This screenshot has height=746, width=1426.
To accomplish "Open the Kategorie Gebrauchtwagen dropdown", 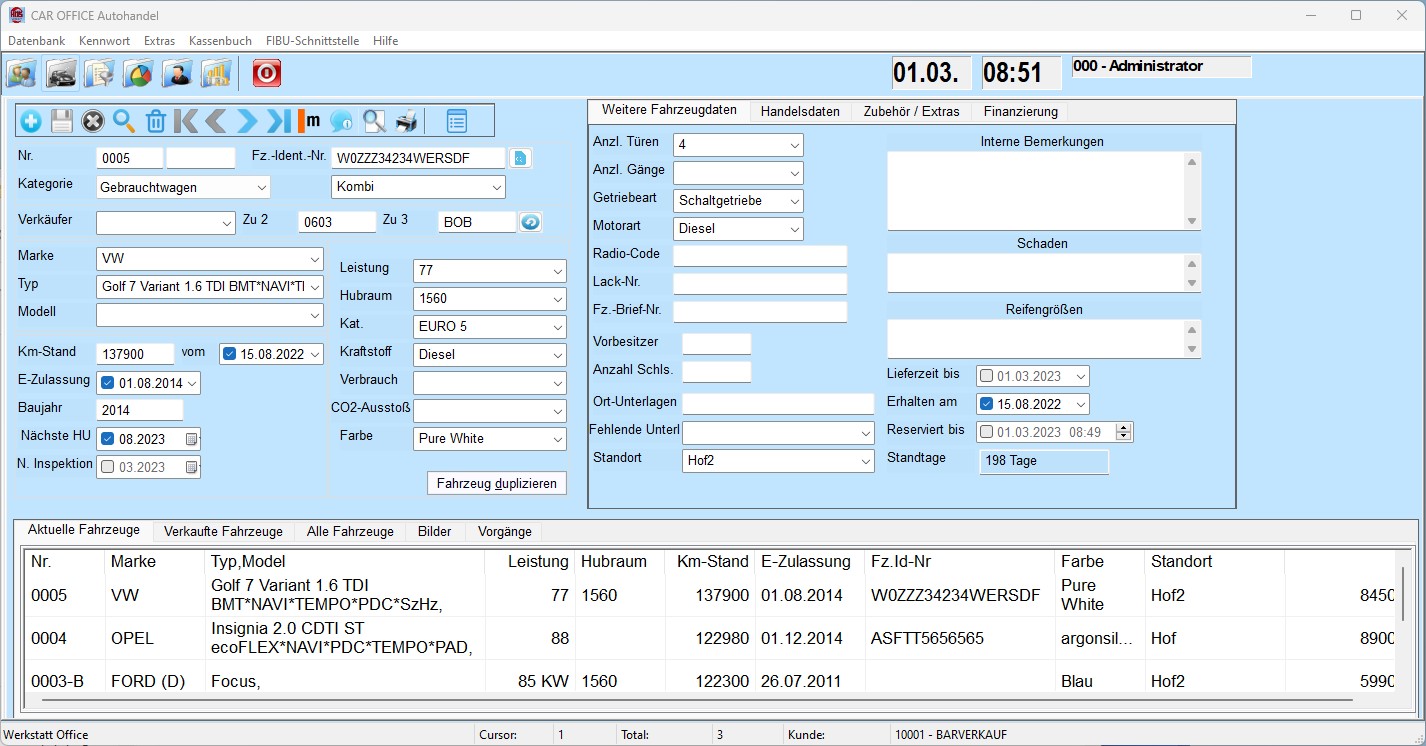I will click(x=183, y=187).
